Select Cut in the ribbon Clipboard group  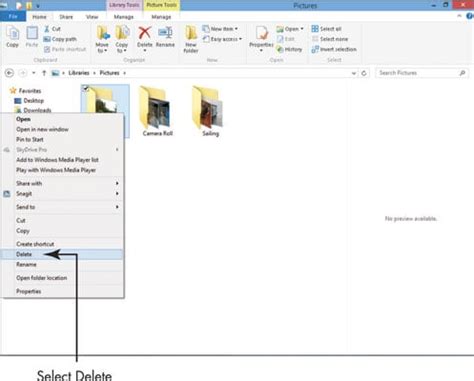(x=52, y=29)
